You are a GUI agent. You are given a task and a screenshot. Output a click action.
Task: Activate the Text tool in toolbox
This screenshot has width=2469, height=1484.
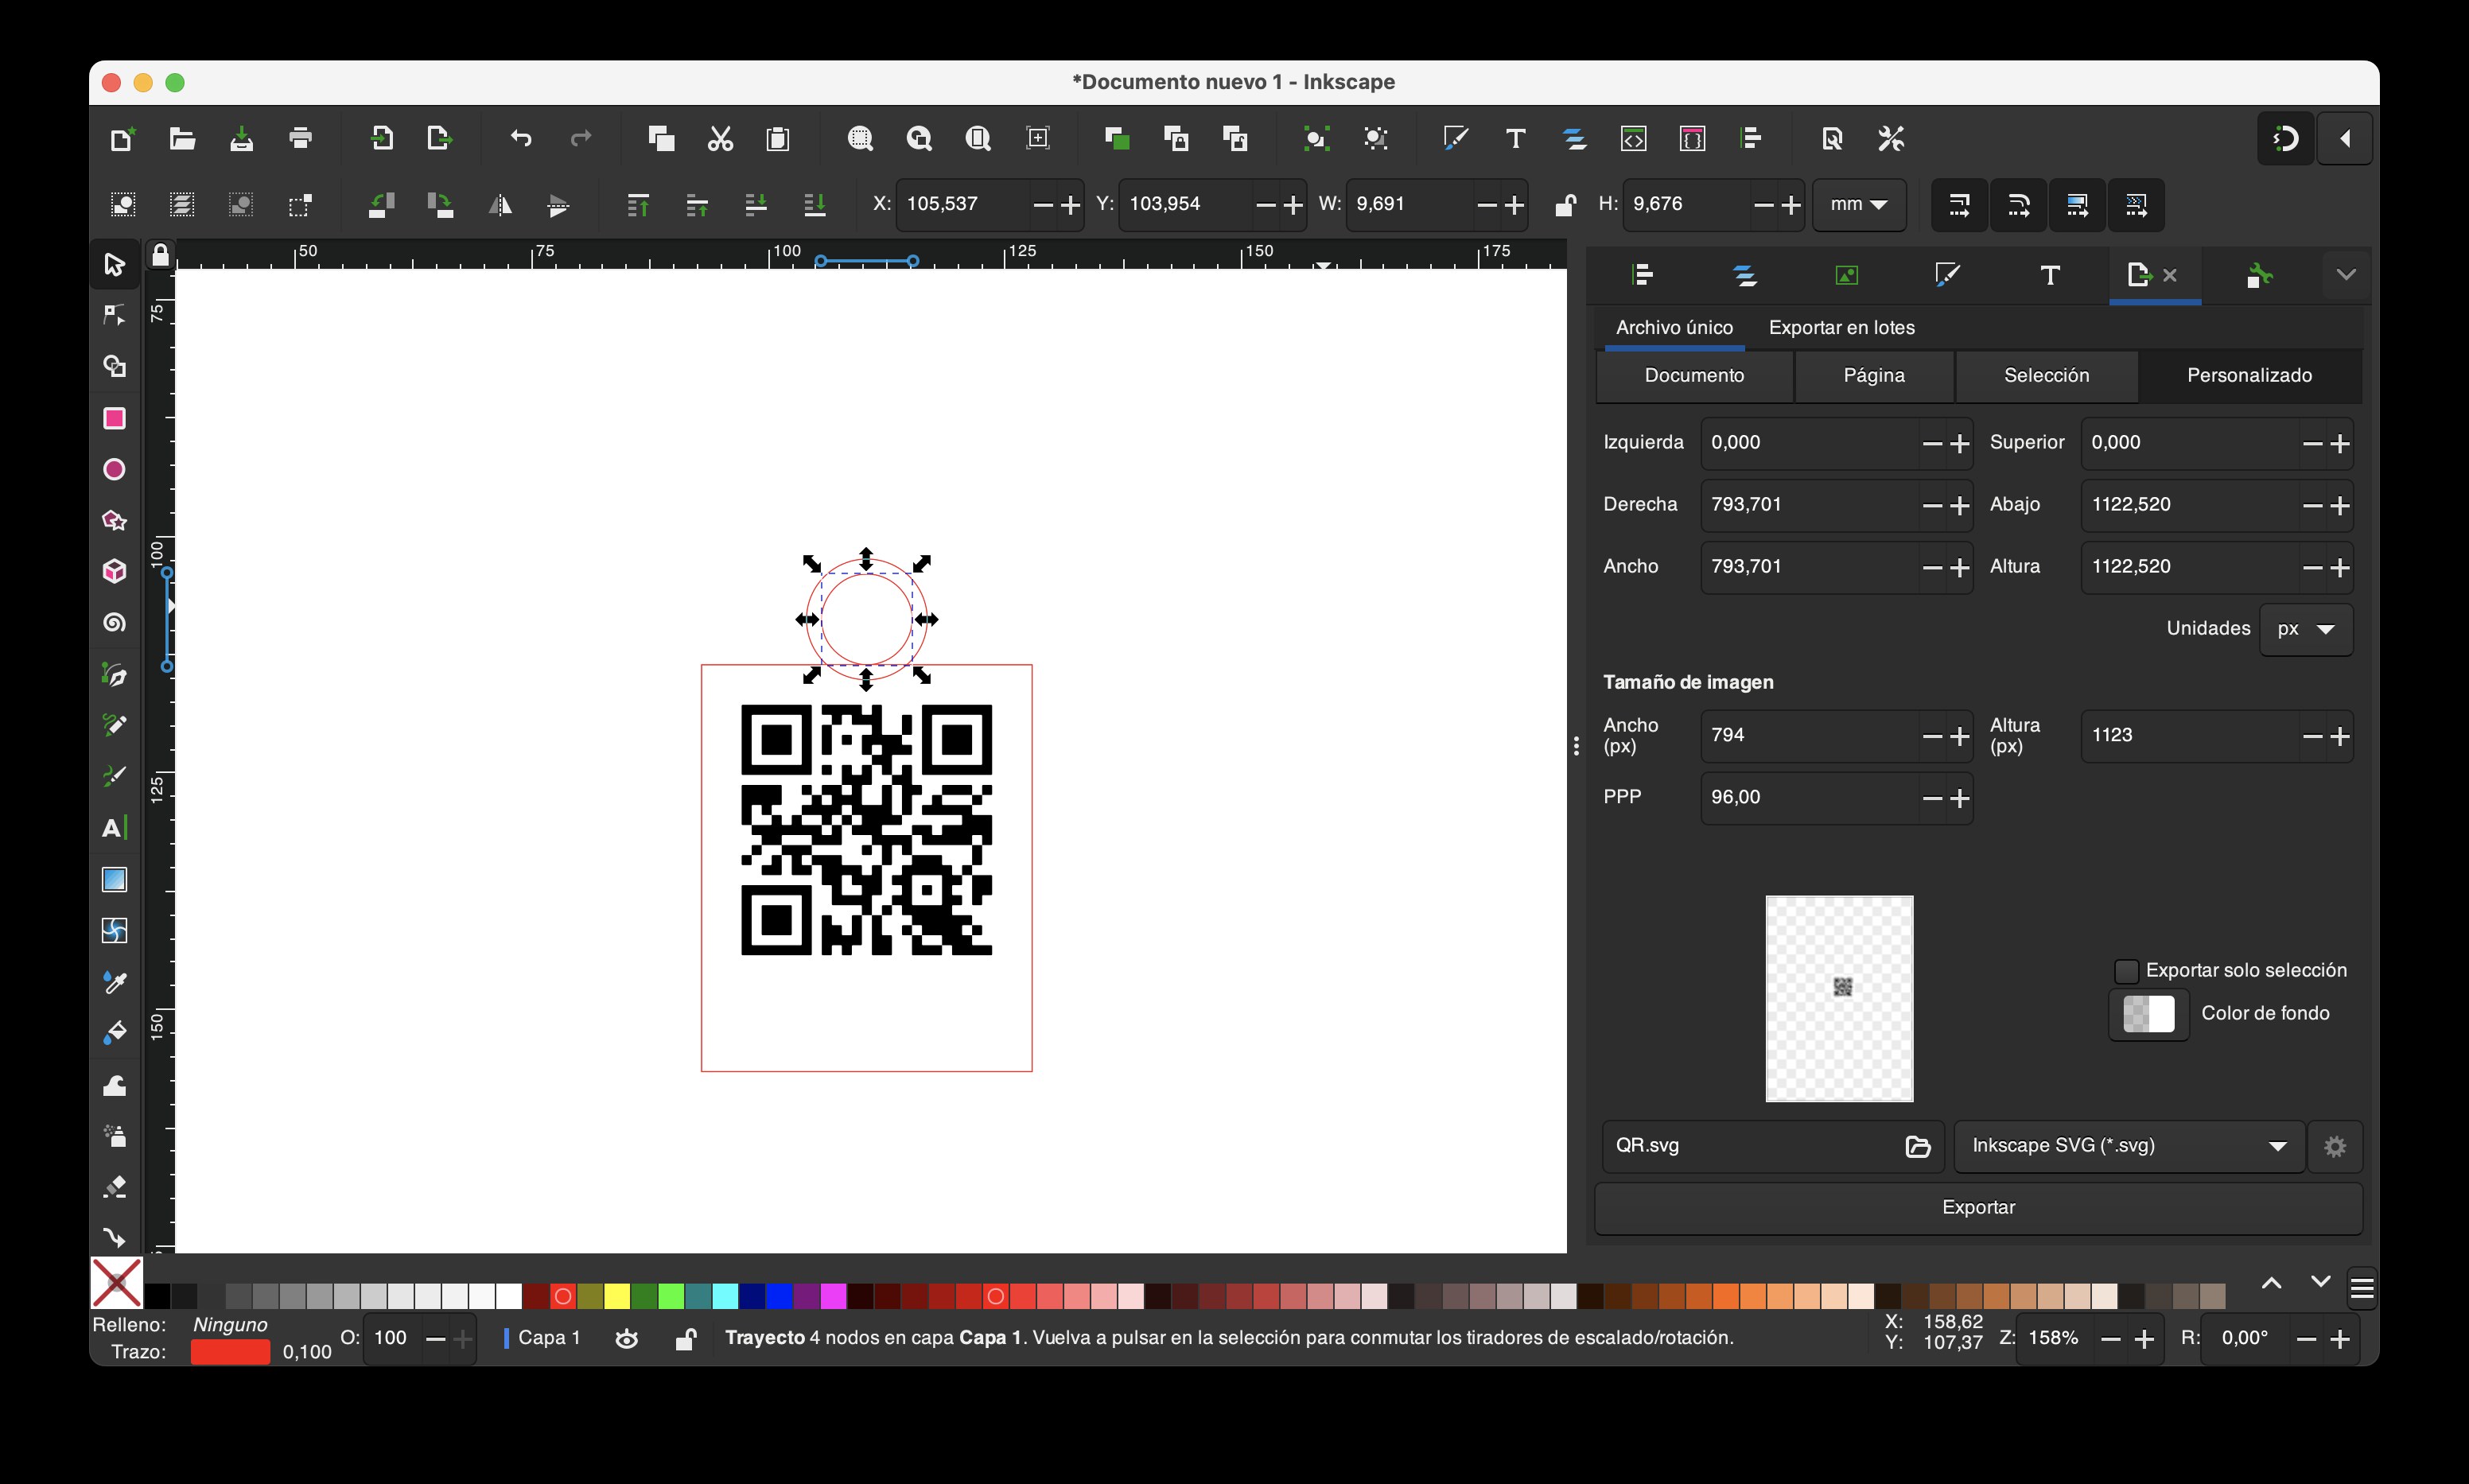point(114,828)
